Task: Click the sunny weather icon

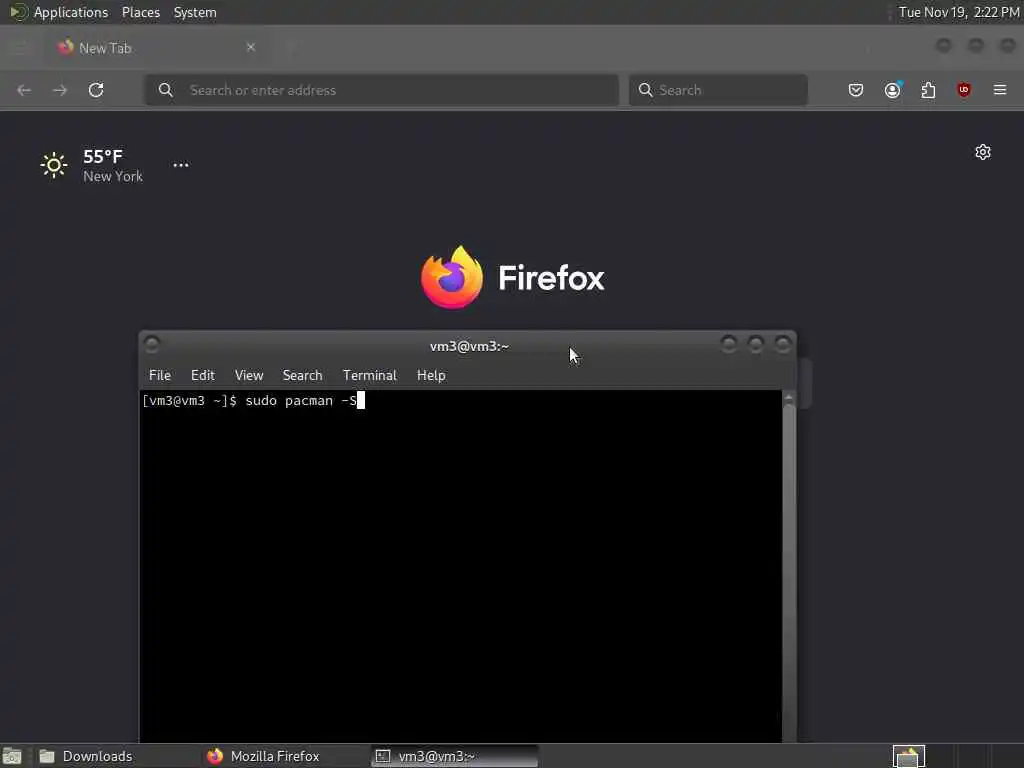Action: tap(54, 165)
